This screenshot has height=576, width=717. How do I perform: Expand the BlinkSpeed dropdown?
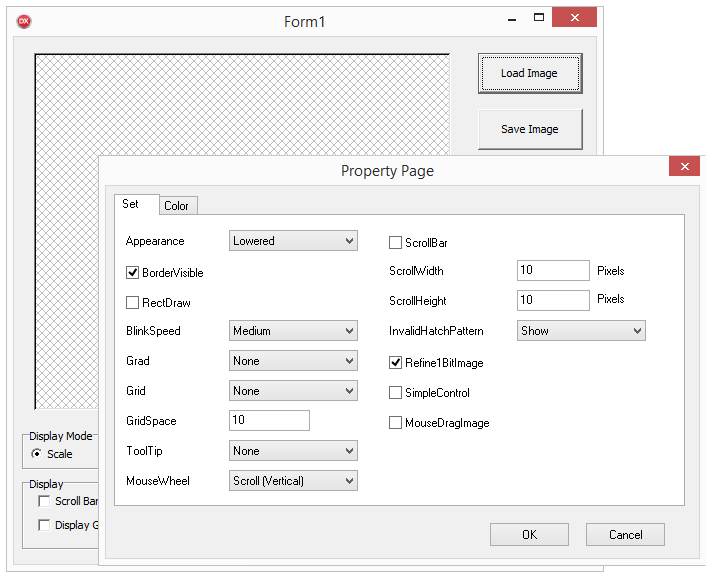pyautogui.click(x=293, y=331)
